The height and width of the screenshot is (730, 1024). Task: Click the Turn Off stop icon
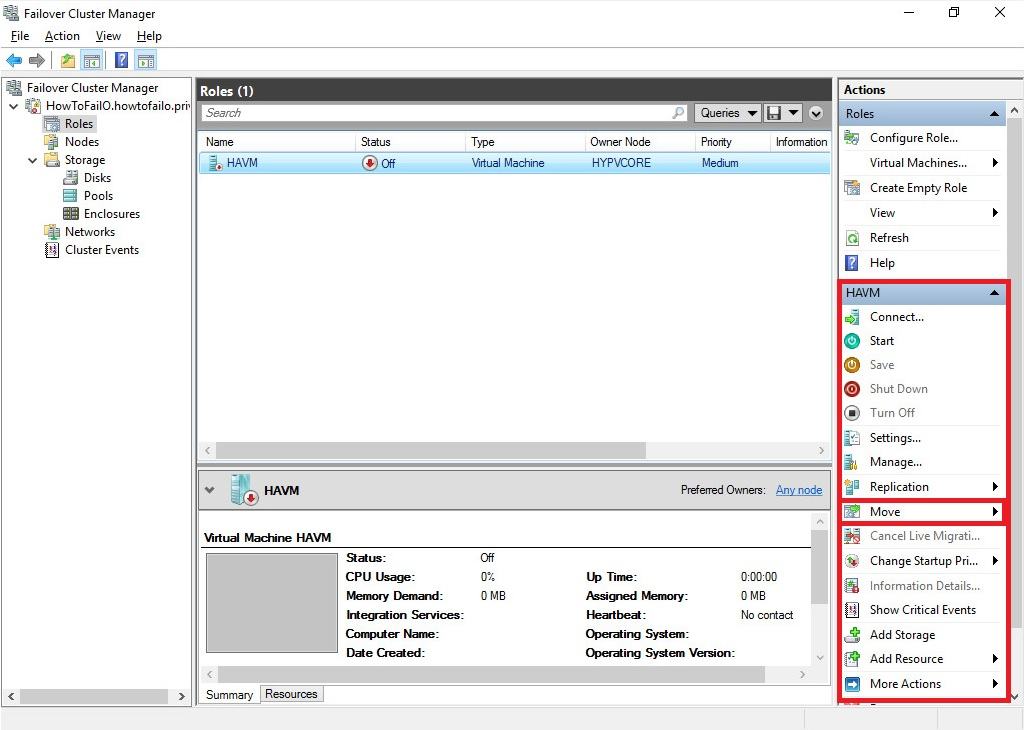(852, 413)
